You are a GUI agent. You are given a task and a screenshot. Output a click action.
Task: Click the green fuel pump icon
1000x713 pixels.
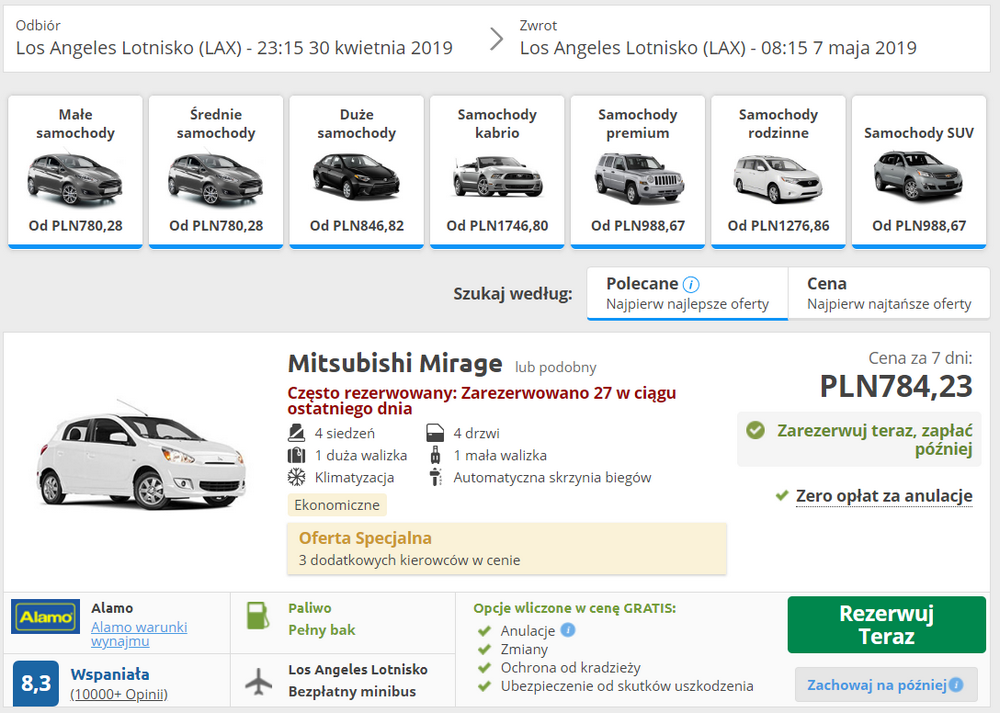(x=258, y=615)
